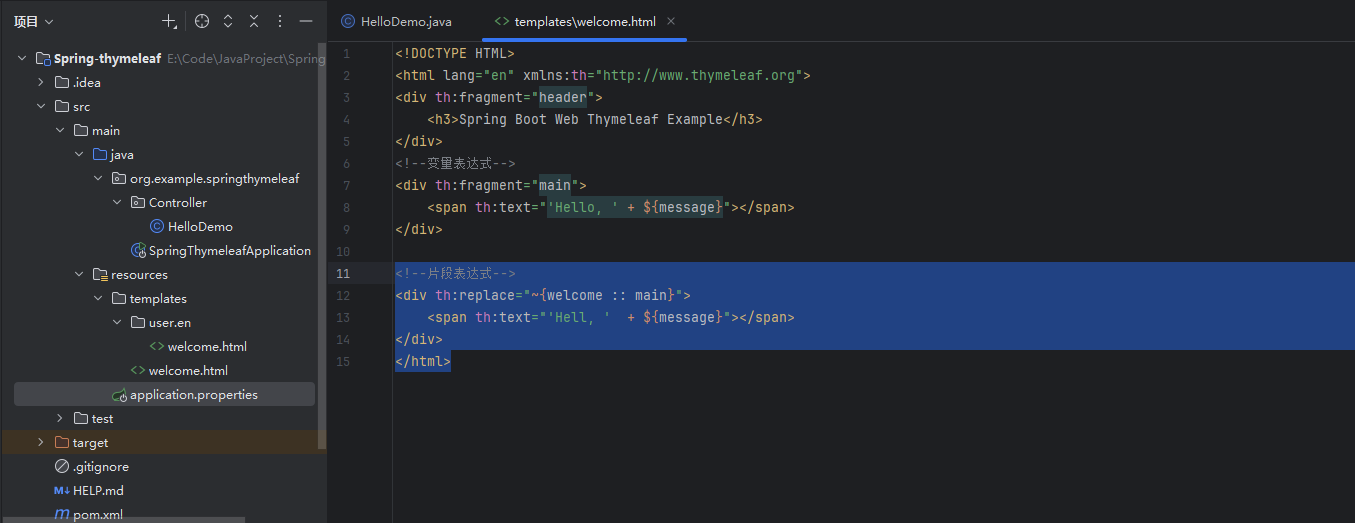Click the select opened file crosshair icon
Image resolution: width=1355 pixels, height=523 pixels.
(202, 21)
